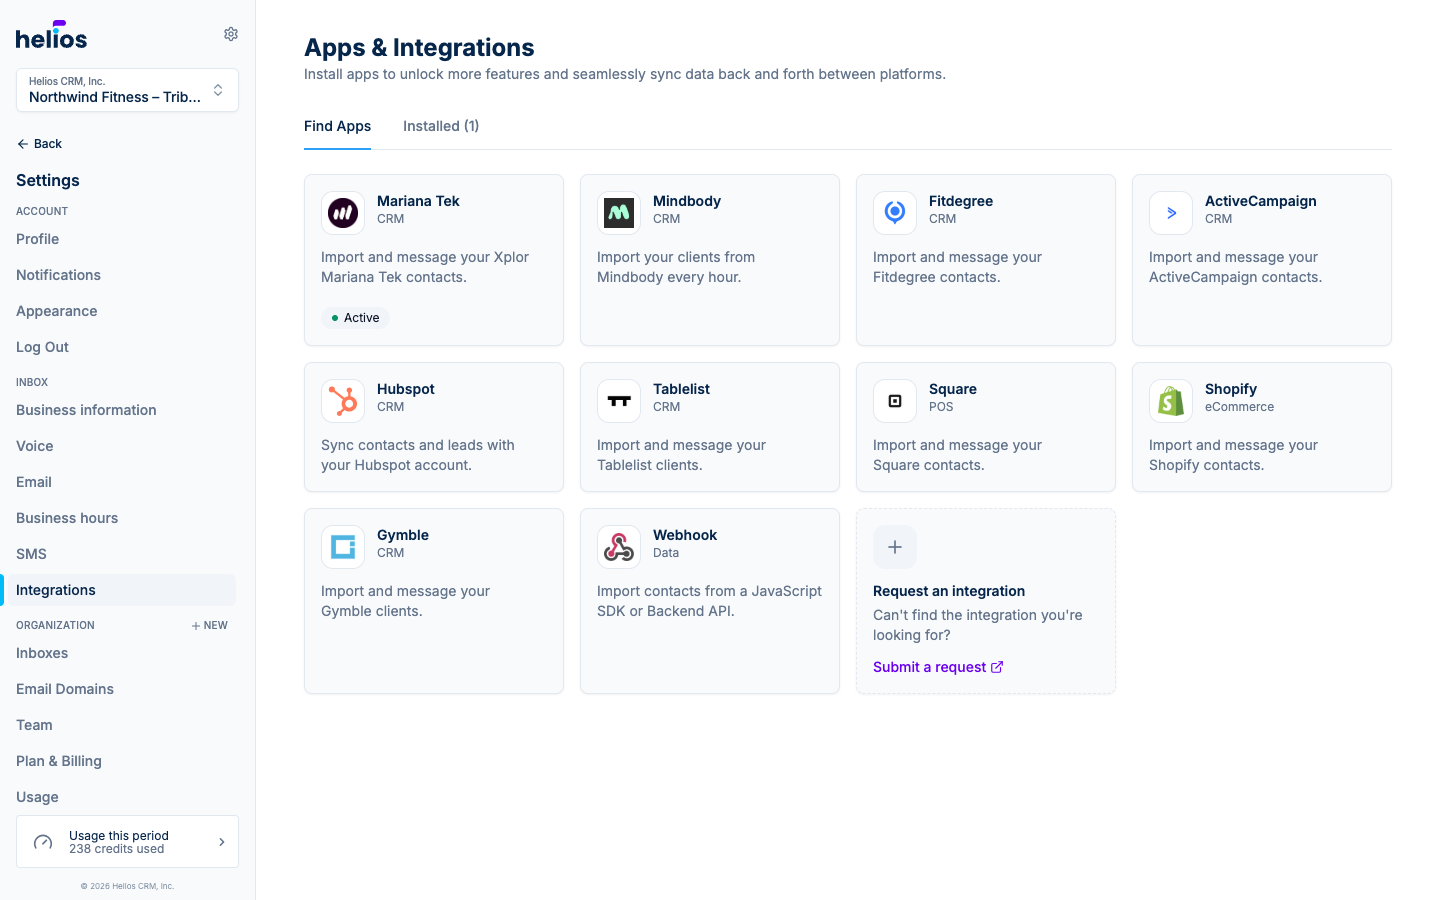
Task: Click the Gymble card title
Action: [403, 535]
